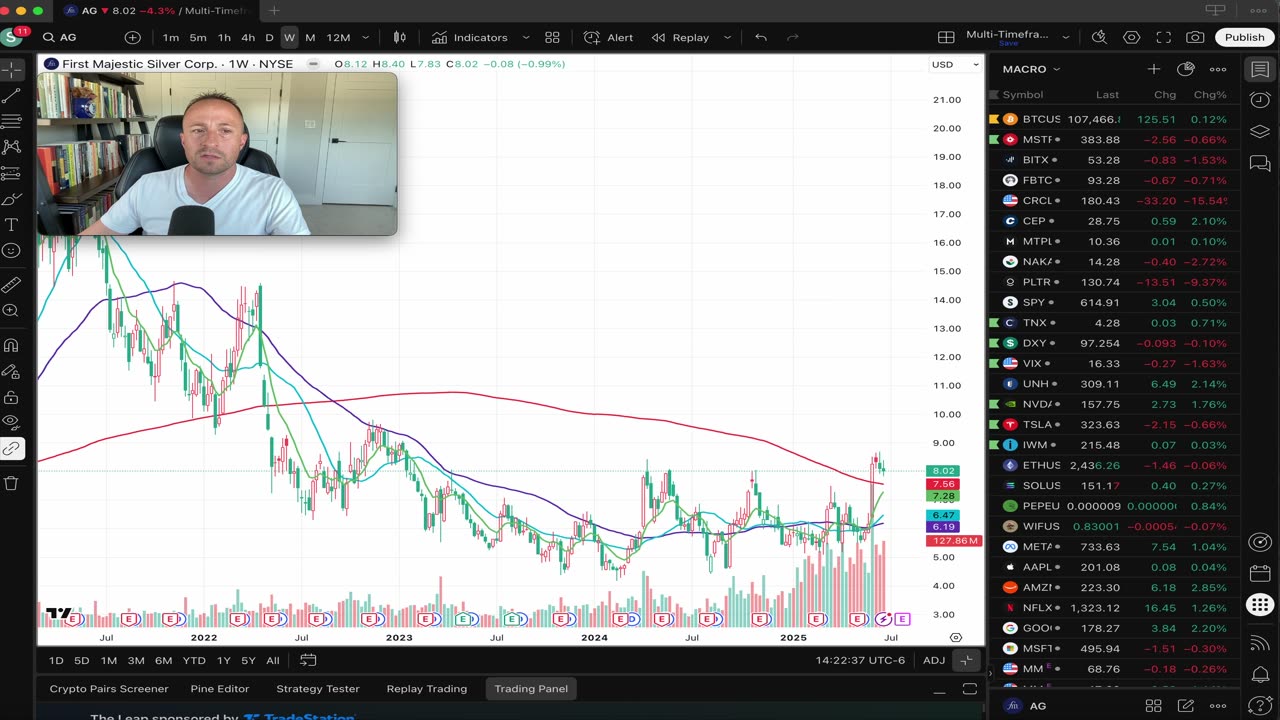Open the emoji and icons tool
Viewport: 1280px width, 720px height.
point(12,251)
